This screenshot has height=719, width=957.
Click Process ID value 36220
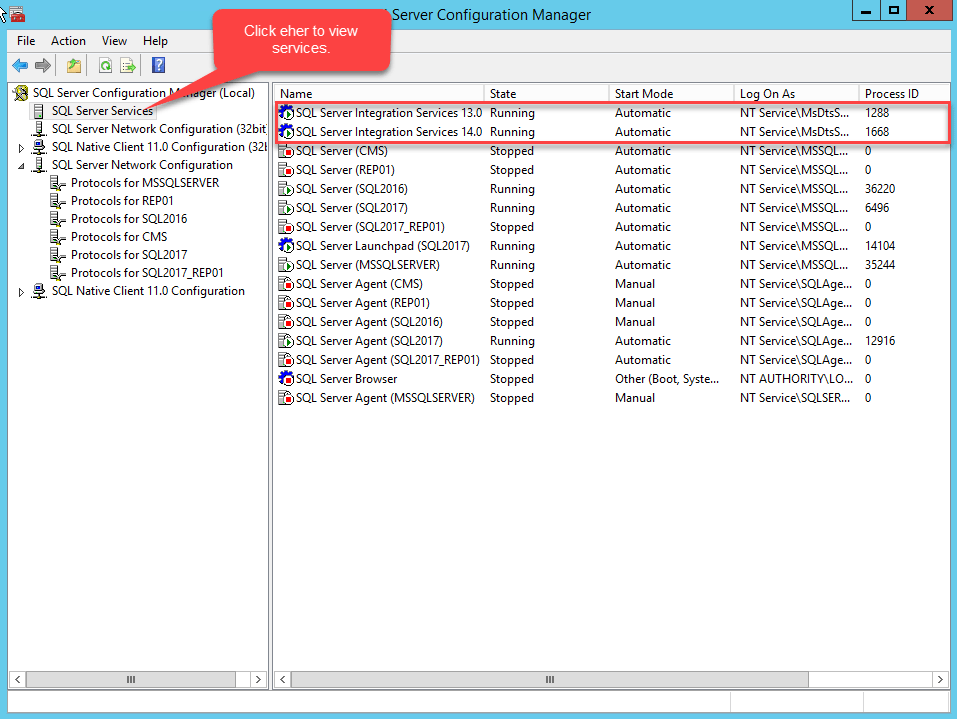point(879,189)
